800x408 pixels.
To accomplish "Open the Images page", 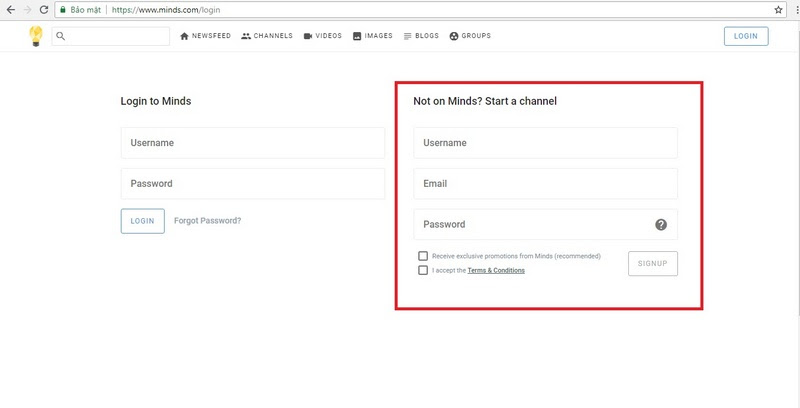I will click(x=372, y=36).
